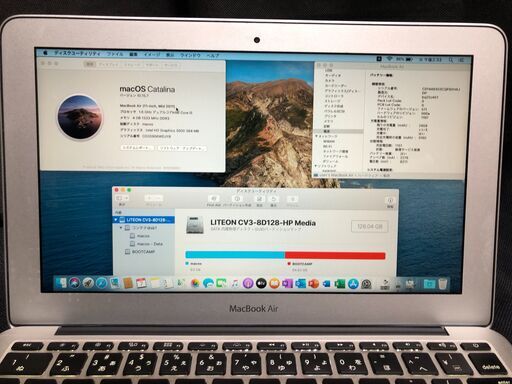Collapse the LITEON CV3-8D128 disk tree

pos(116,220)
